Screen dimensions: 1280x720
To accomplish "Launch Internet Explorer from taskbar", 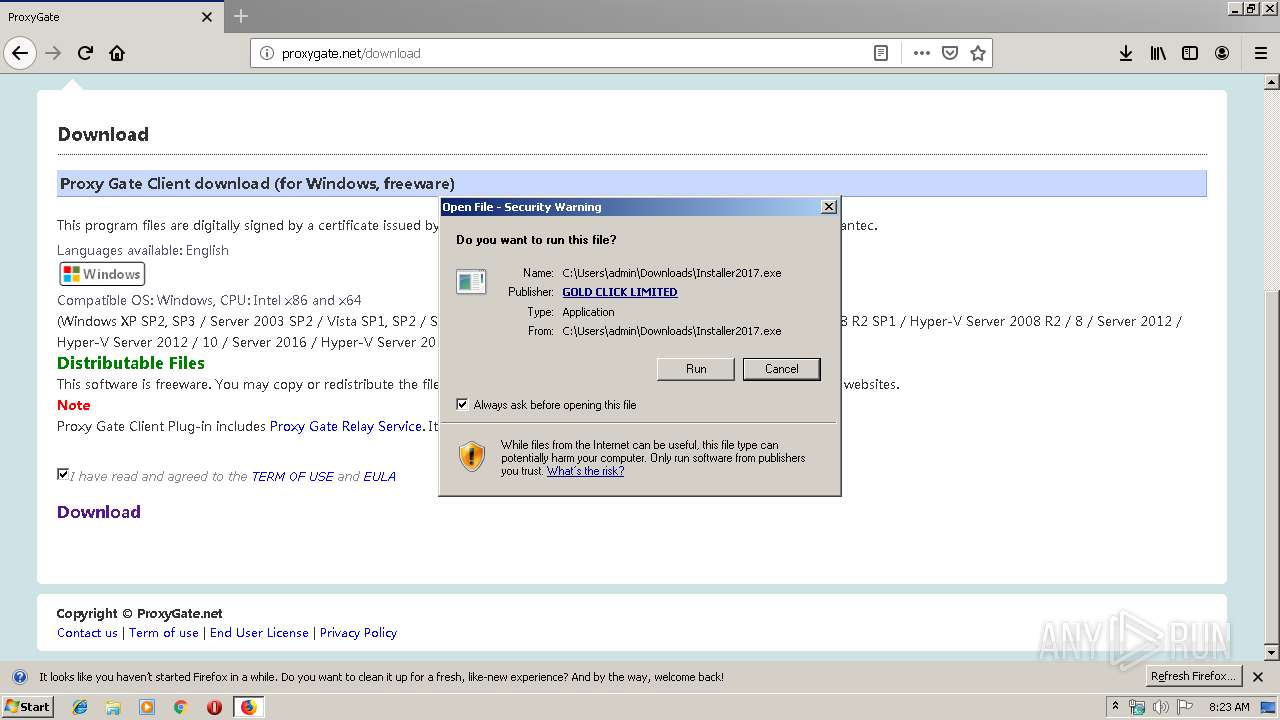I will tap(80, 707).
